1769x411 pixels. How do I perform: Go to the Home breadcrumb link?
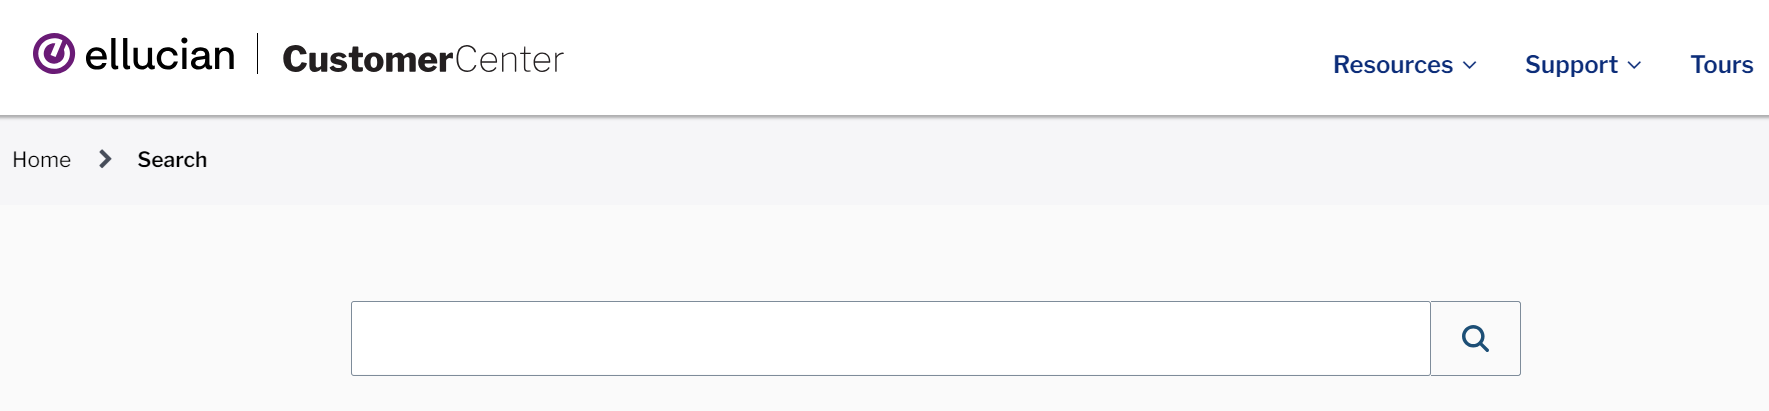(42, 160)
